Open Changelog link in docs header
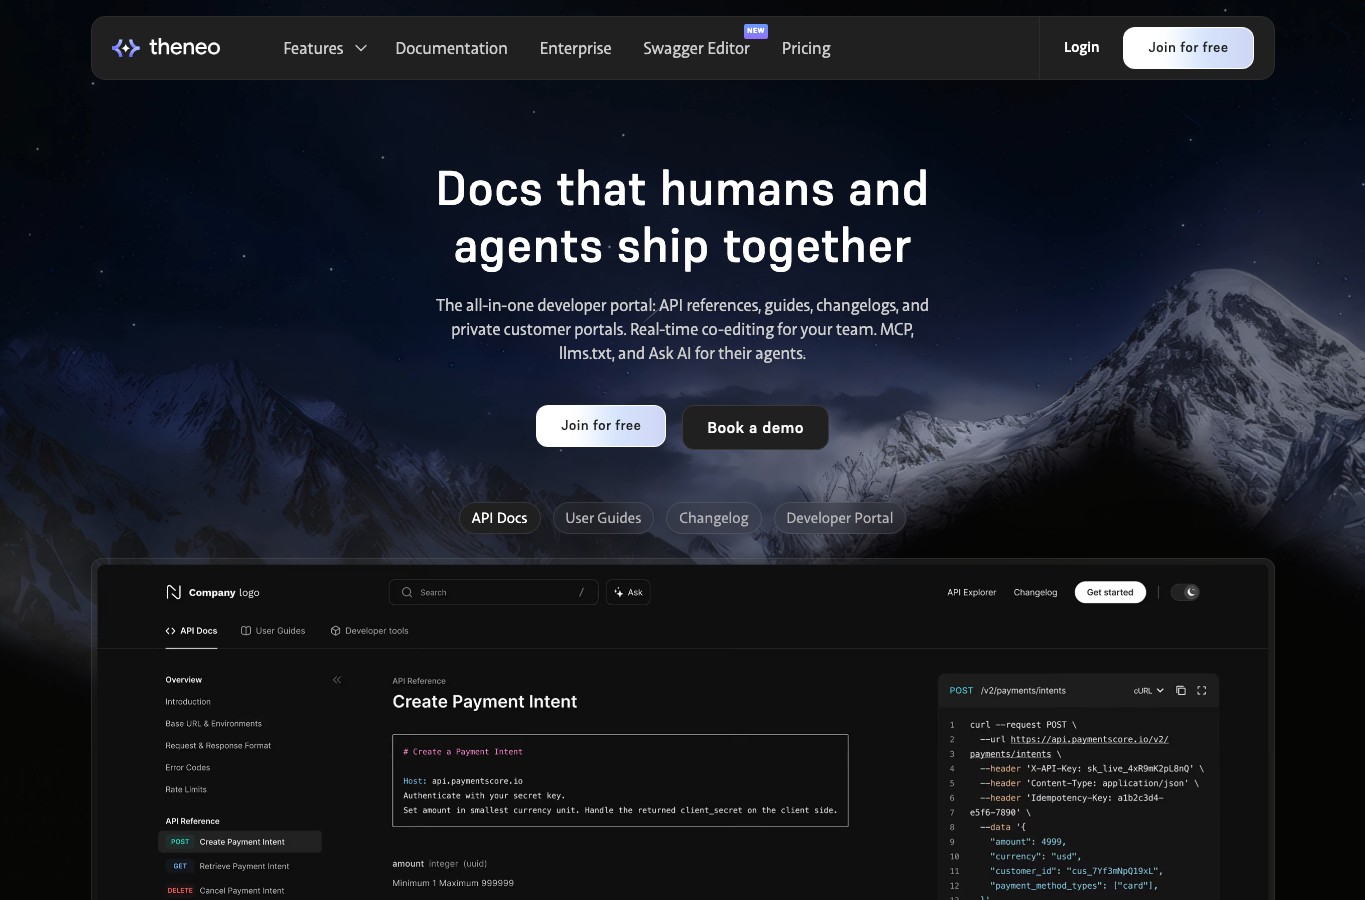This screenshot has width=1365, height=900. coord(1035,592)
